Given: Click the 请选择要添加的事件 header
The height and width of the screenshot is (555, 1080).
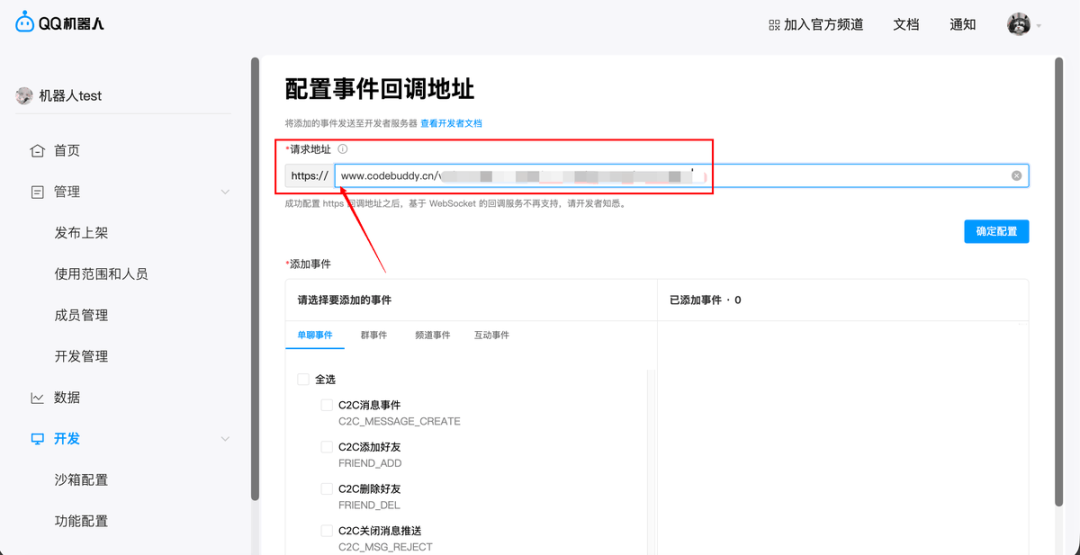Looking at the screenshot, I should click(345, 300).
